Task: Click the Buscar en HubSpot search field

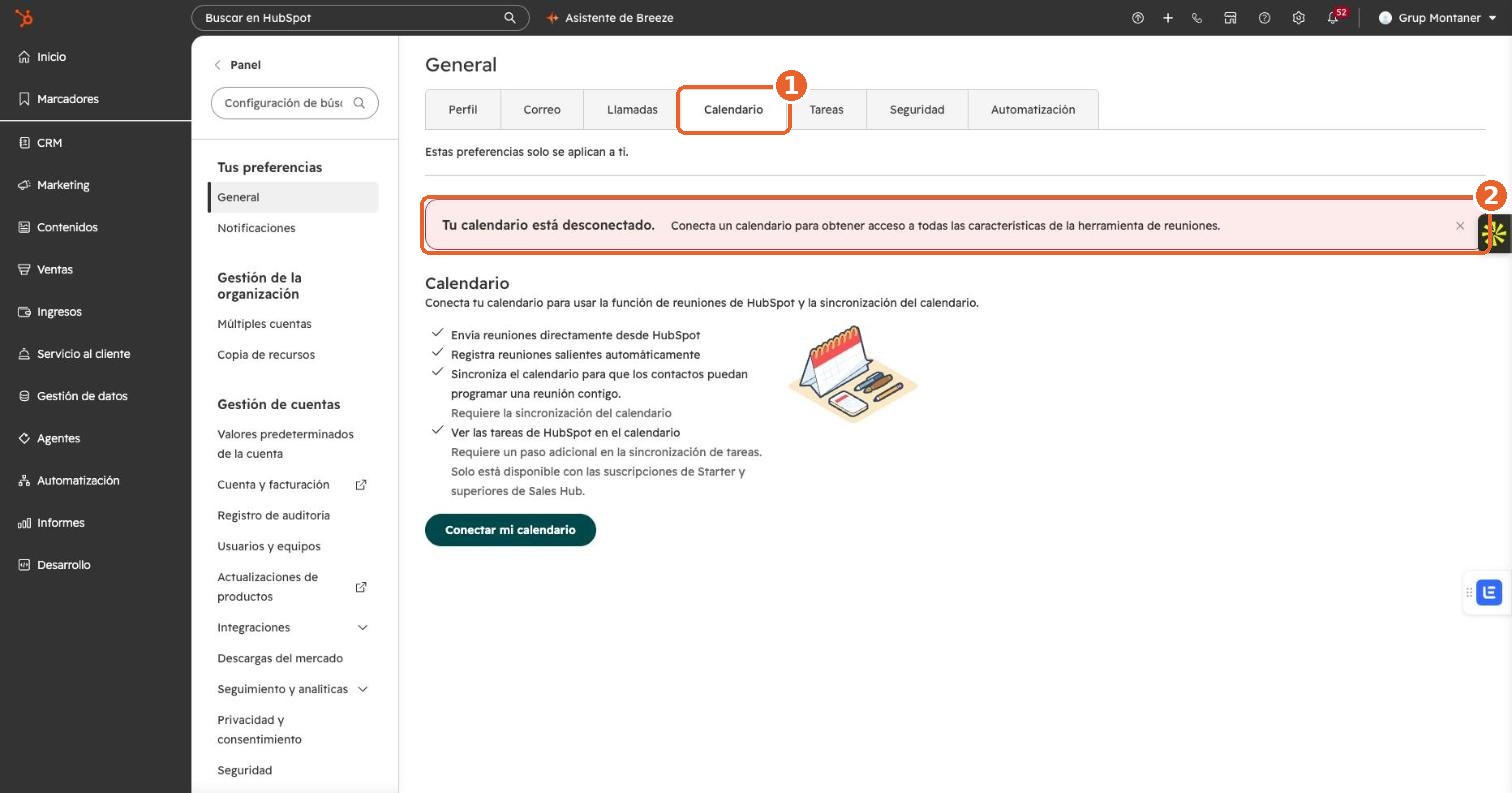Action: 360,18
